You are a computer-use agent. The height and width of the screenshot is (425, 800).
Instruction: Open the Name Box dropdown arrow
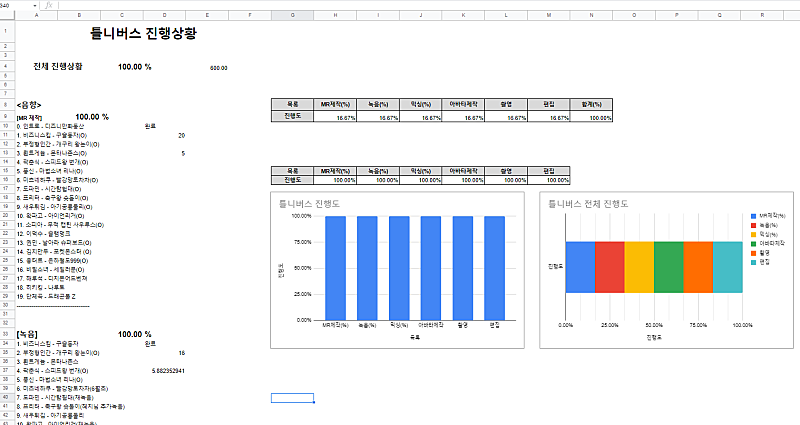[x=36, y=5]
